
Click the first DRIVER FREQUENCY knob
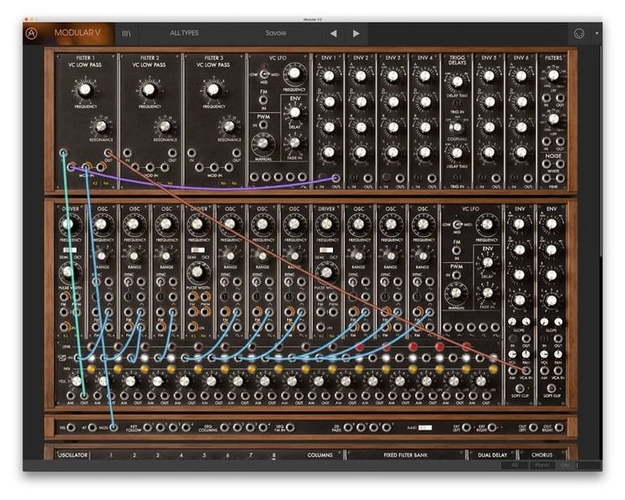pyautogui.click(x=70, y=224)
